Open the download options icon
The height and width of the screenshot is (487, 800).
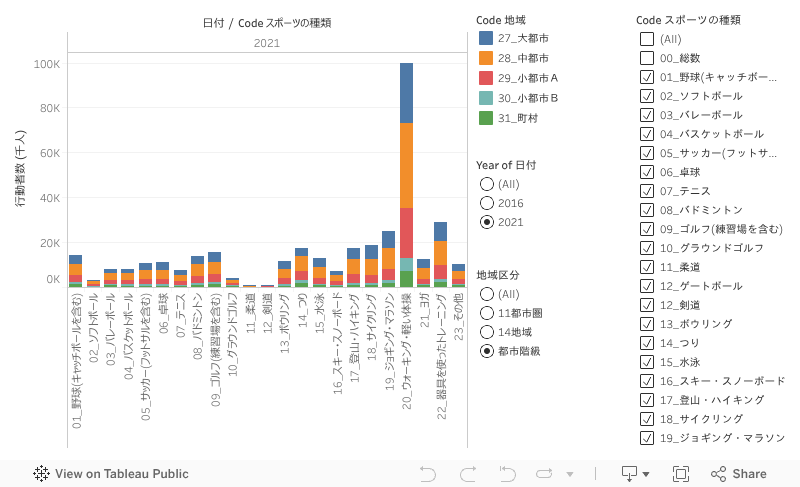pyautogui.click(x=629, y=474)
